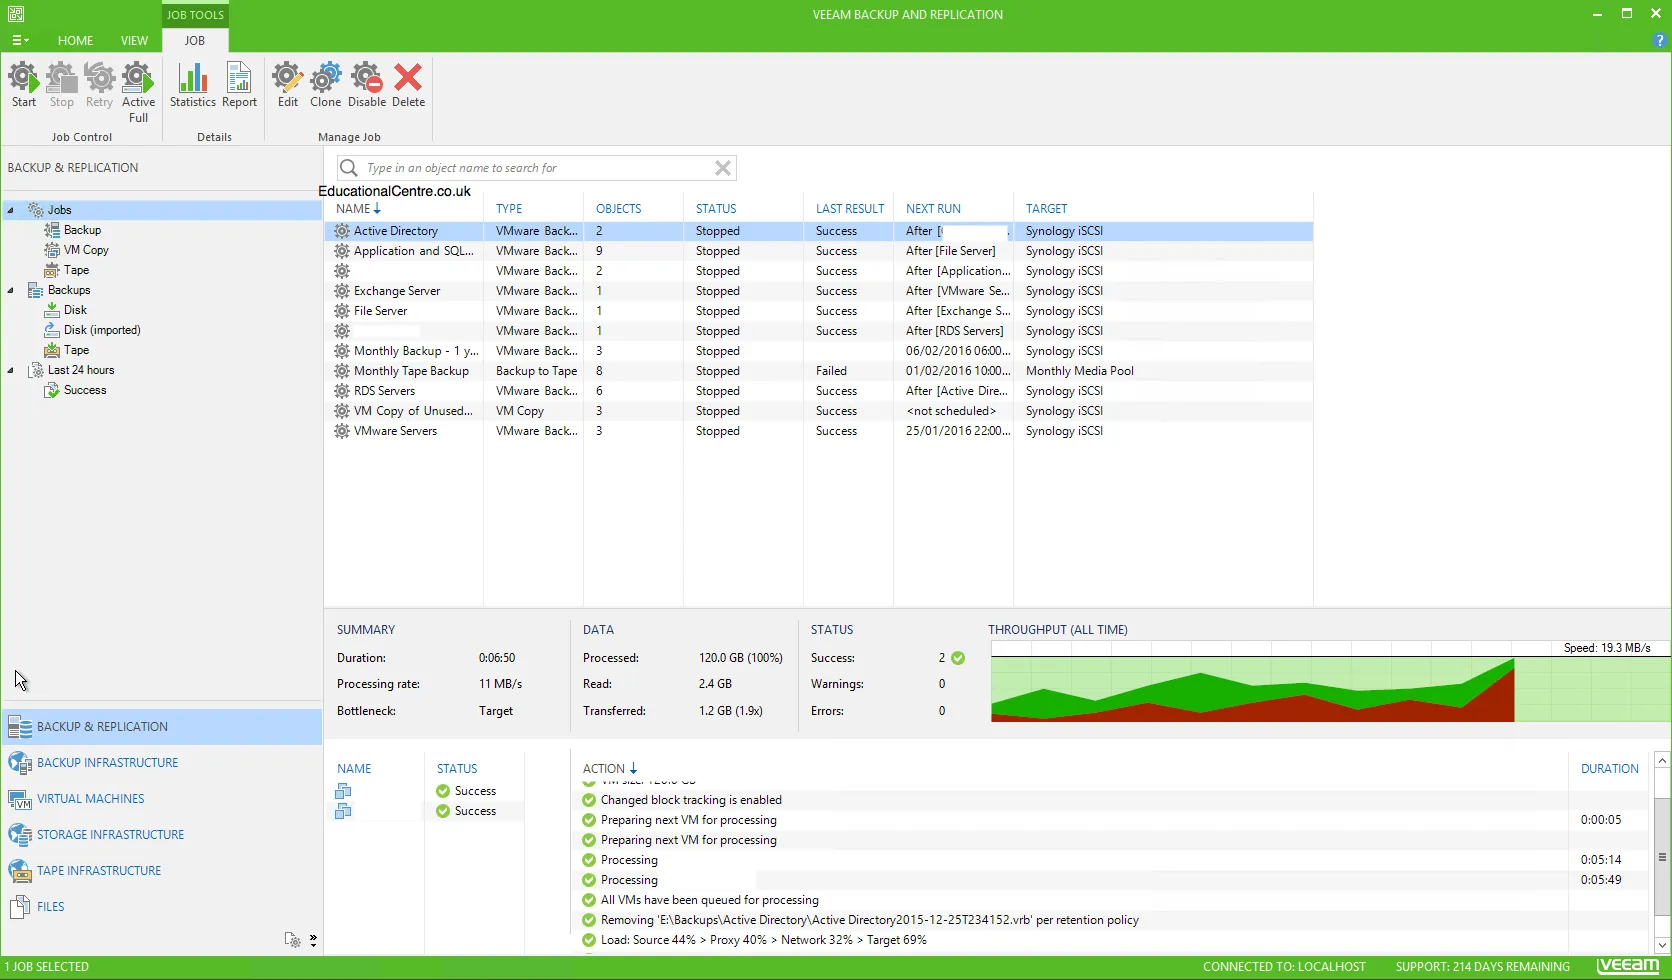Click the navigation pane options icon
This screenshot has width=1672, height=980.
pyautogui.click(x=292, y=940)
